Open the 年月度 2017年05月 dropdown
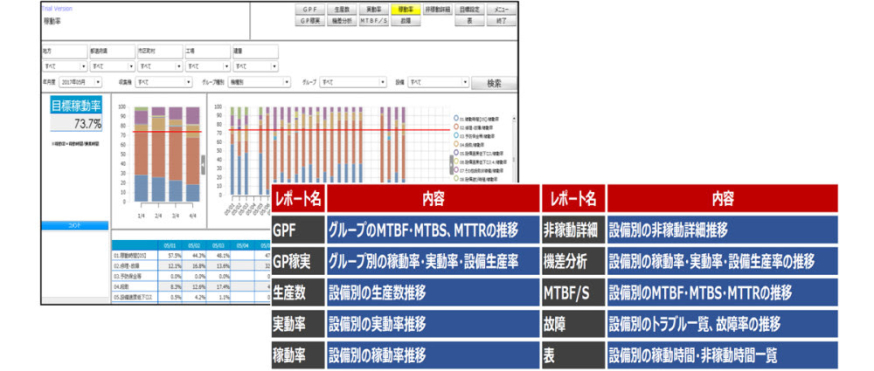 pyautogui.click(x=81, y=82)
